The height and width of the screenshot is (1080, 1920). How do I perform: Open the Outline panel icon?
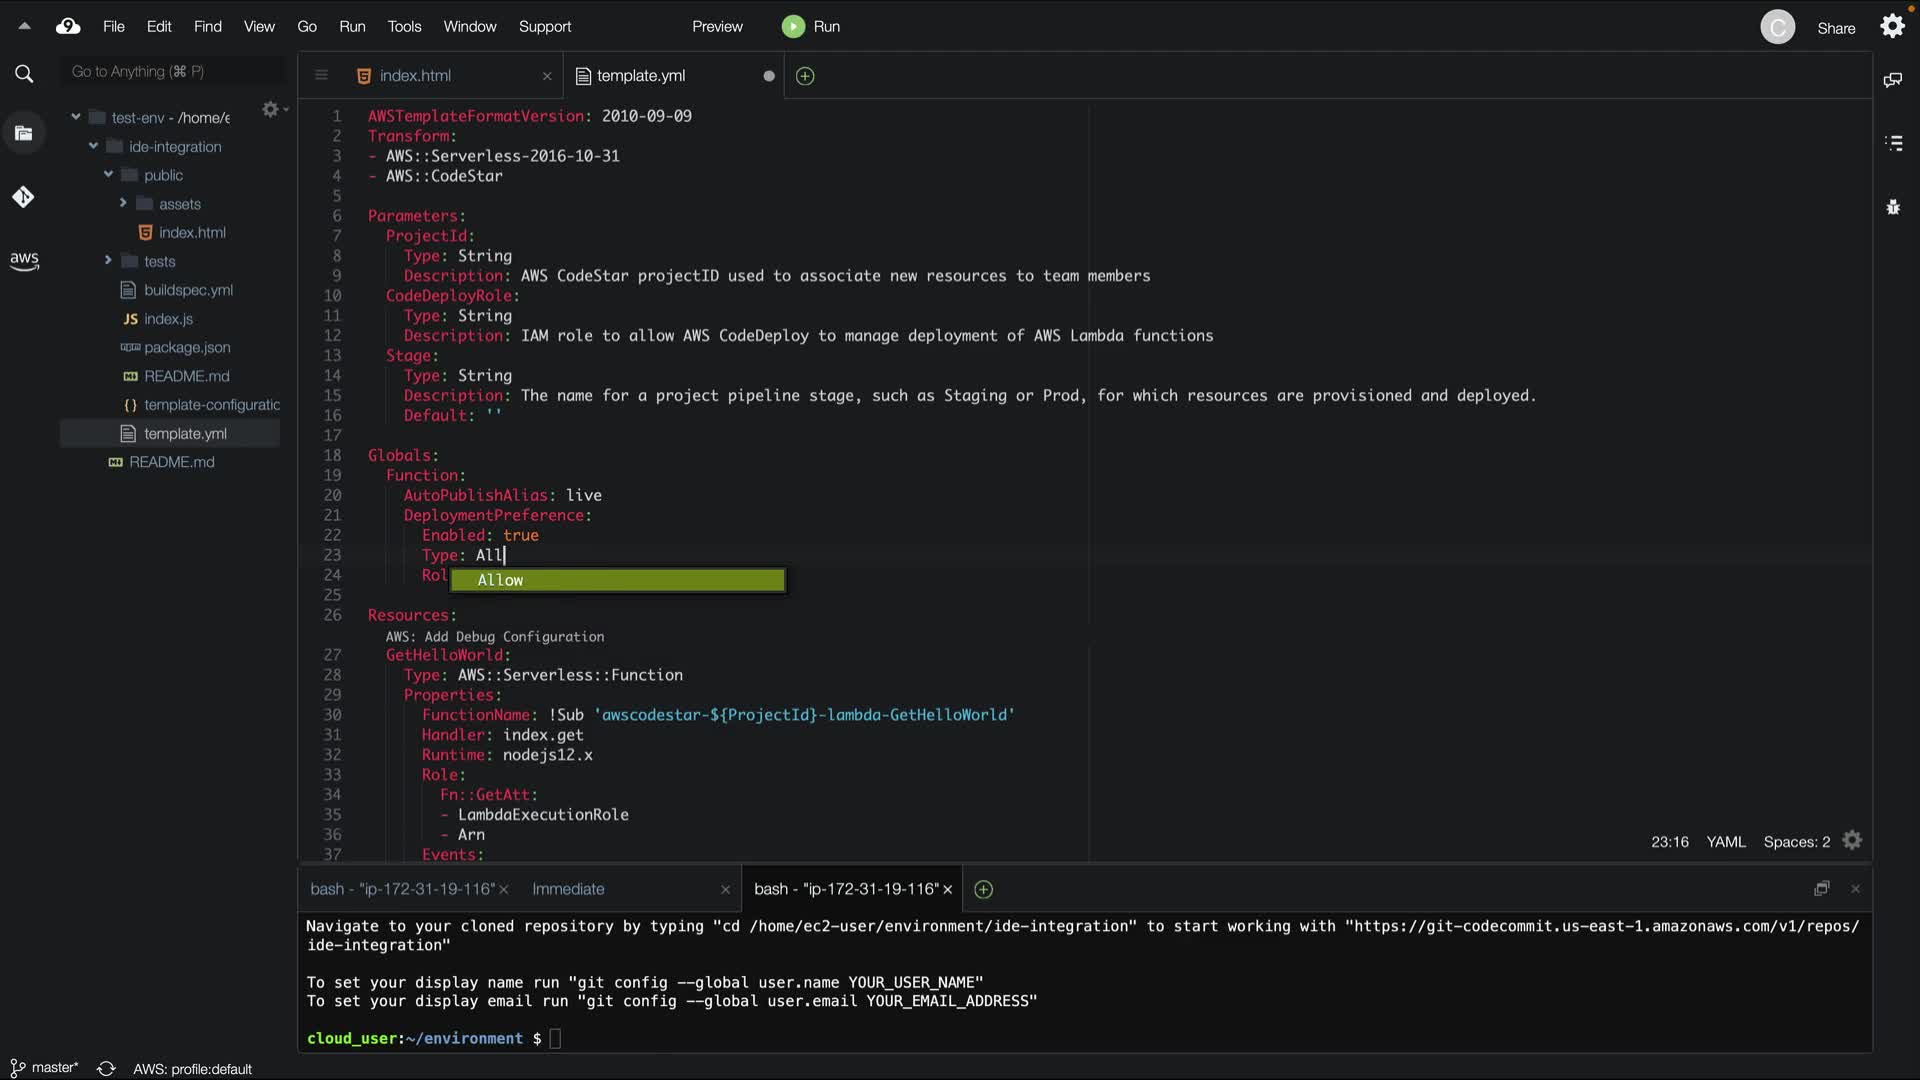click(1893, 143)
